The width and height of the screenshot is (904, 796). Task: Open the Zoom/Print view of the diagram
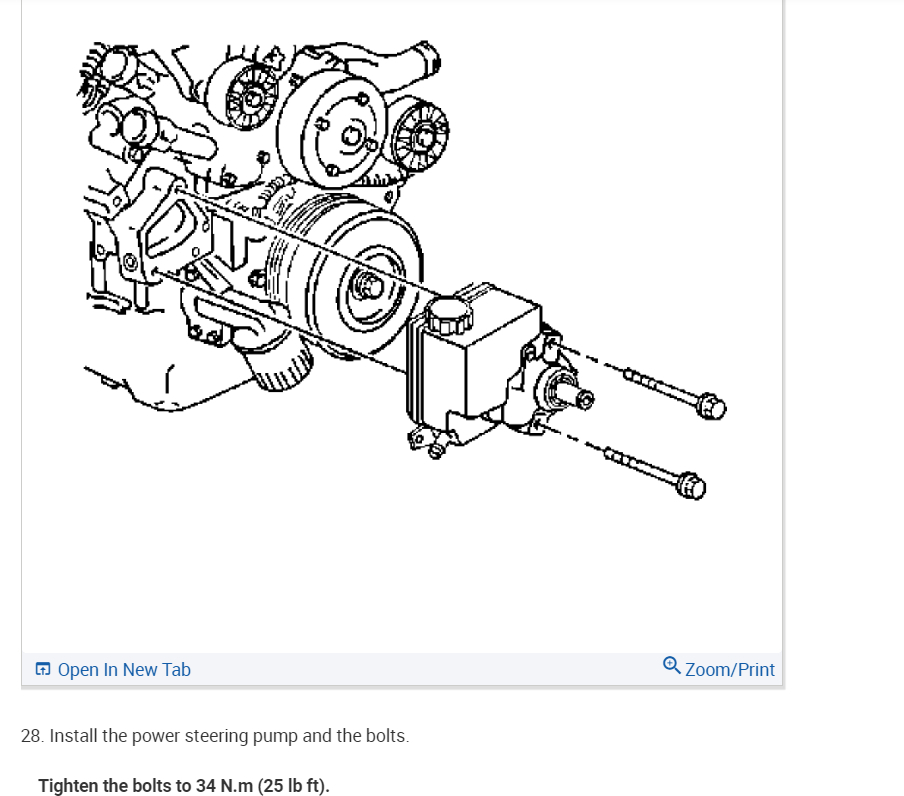tap(718, 669)
